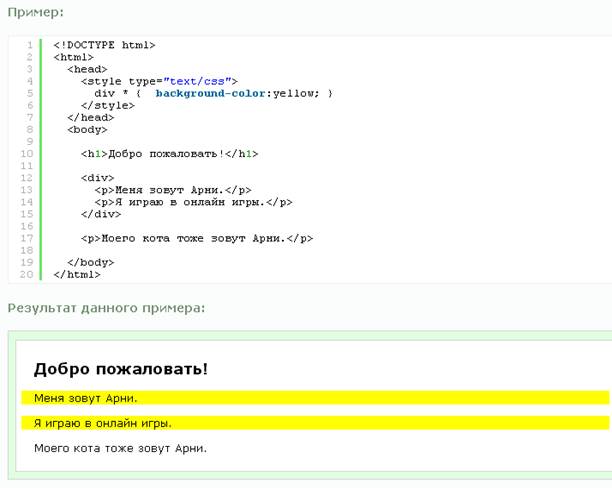
Task: Click the opening '<body>' tag line
Action: coord(87,130)
